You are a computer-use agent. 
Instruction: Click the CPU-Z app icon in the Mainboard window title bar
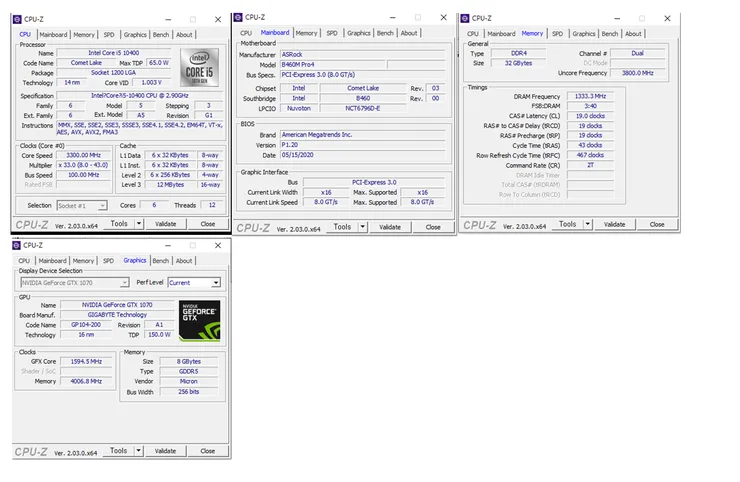coord(238,17)
